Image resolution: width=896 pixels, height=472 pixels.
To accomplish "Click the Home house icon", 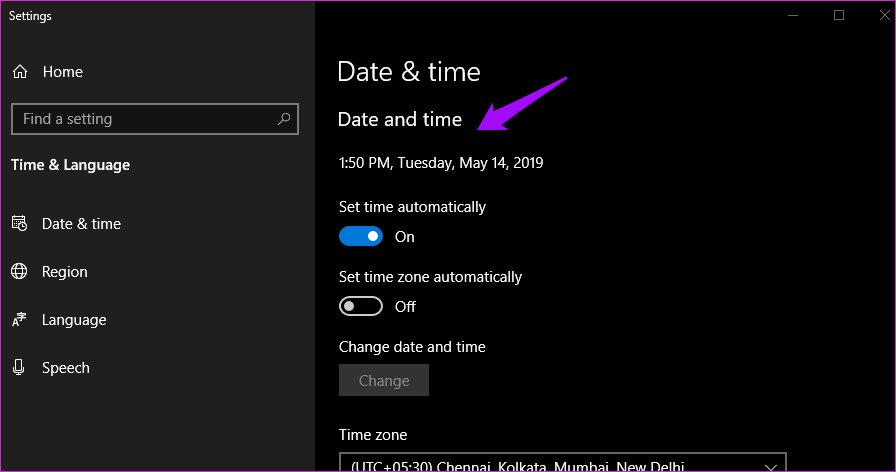I will click(x=19, y=72).
